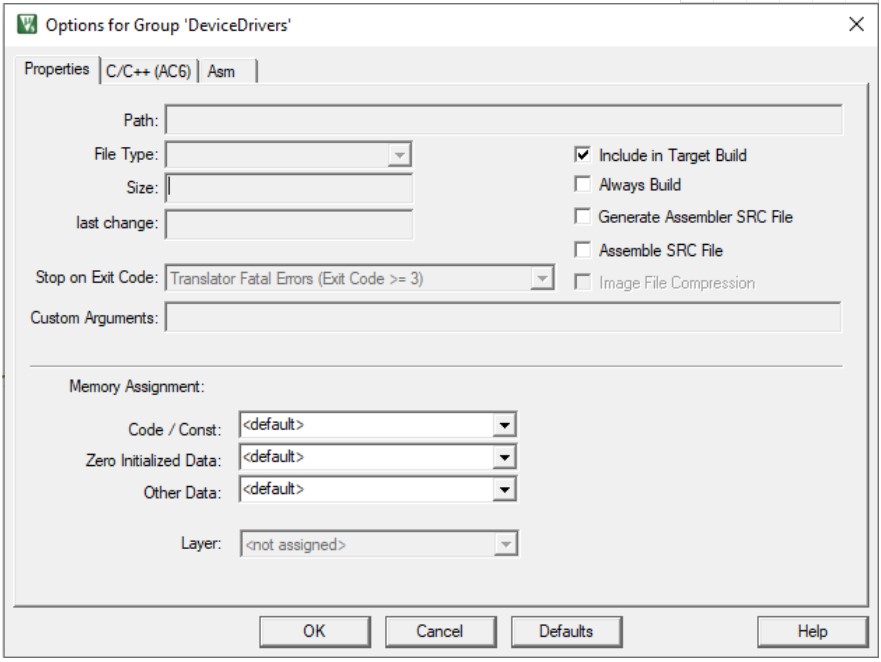This screenshot has height=662, width=881.
Task: Expand the Zero Initialized Data dropdown
Action: [x=378, y=457]
